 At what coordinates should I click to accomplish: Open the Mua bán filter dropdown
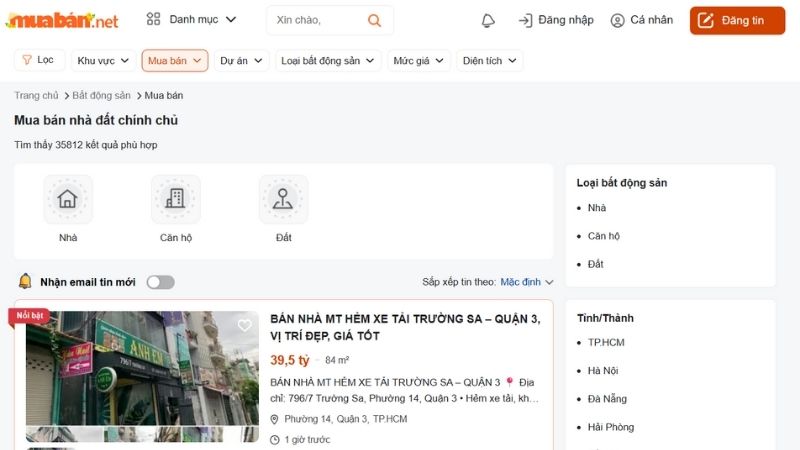tap(174, 61)
